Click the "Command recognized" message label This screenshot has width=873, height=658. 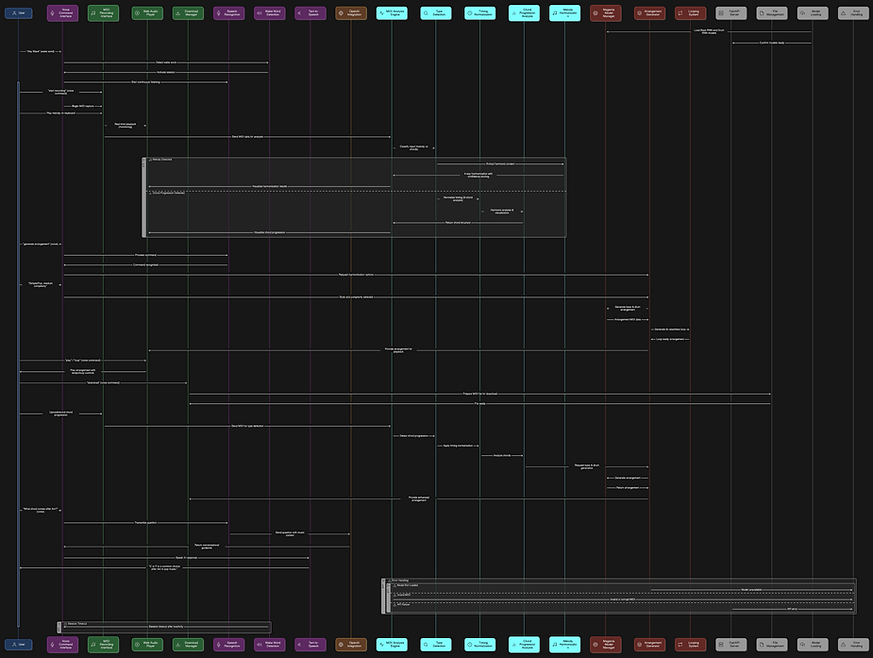pyautogui.click(x=145, y=265)
